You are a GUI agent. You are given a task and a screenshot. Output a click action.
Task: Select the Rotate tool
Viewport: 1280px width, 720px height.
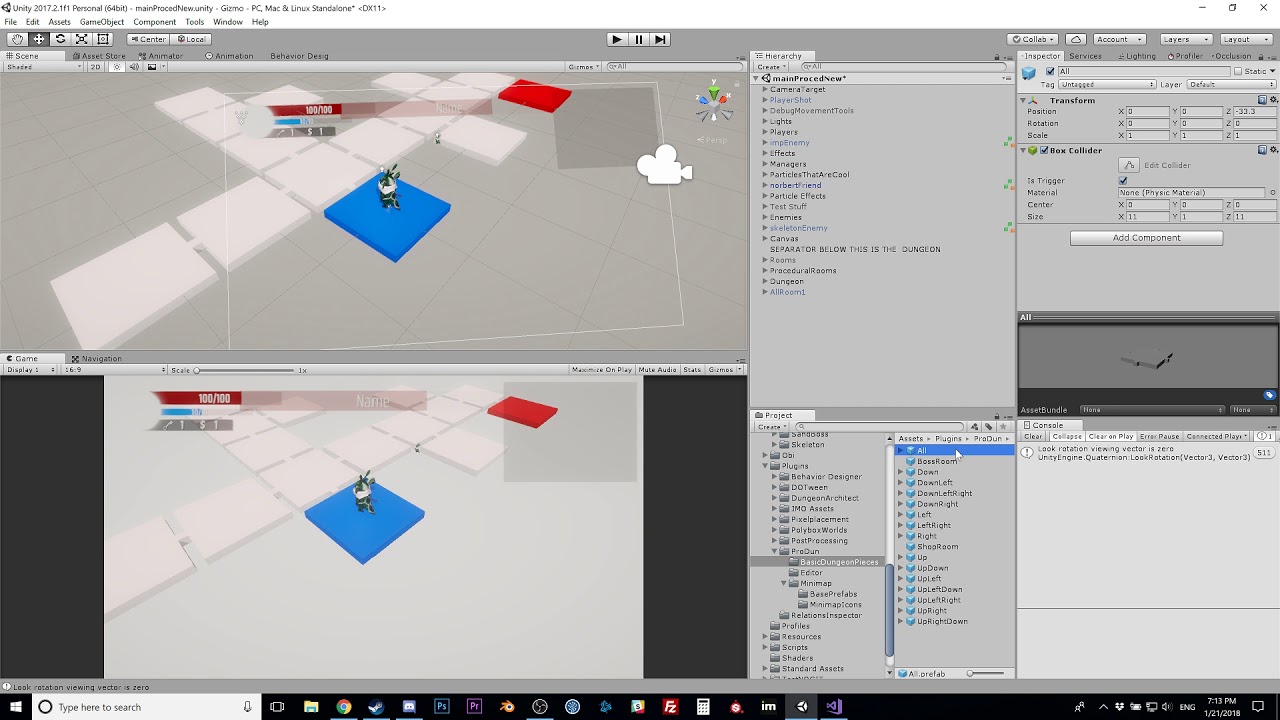coord(60,39)
